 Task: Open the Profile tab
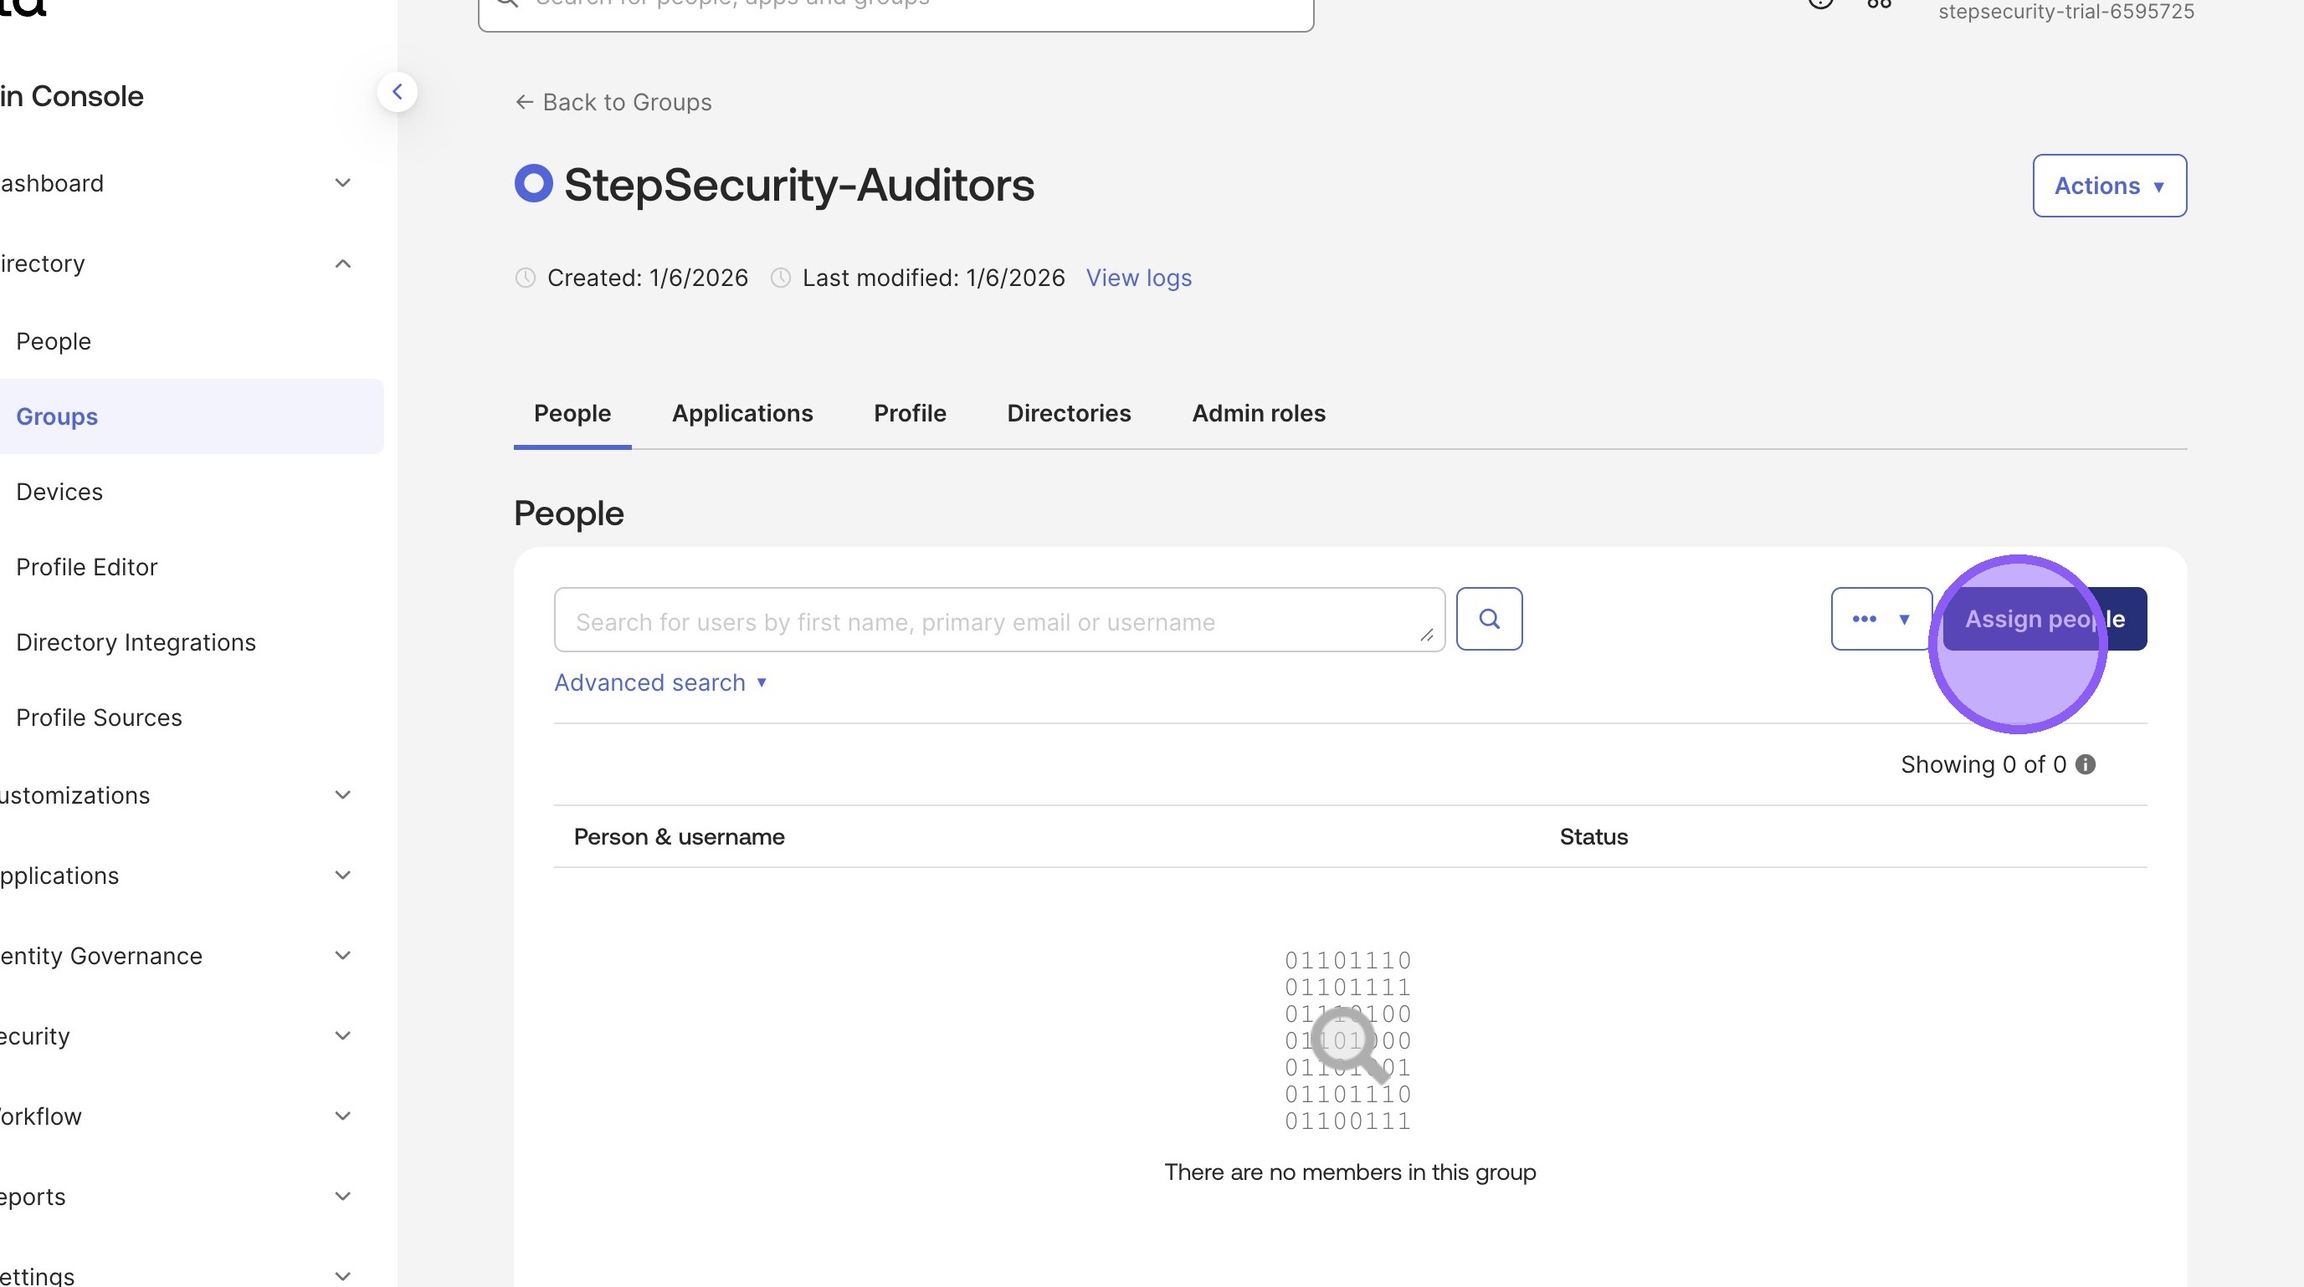coord(910,414)
